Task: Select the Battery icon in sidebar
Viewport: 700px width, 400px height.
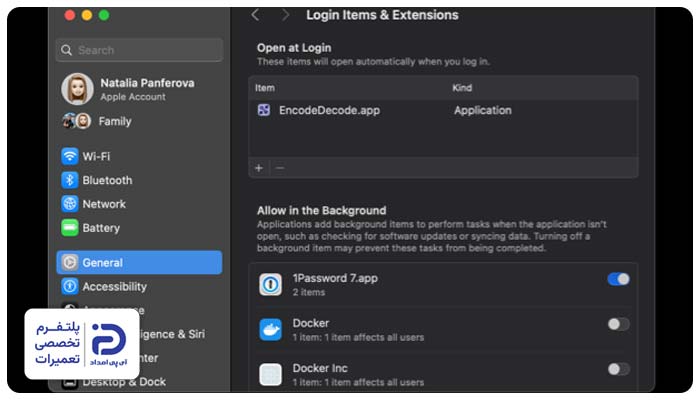Action: tap(70, 228)
